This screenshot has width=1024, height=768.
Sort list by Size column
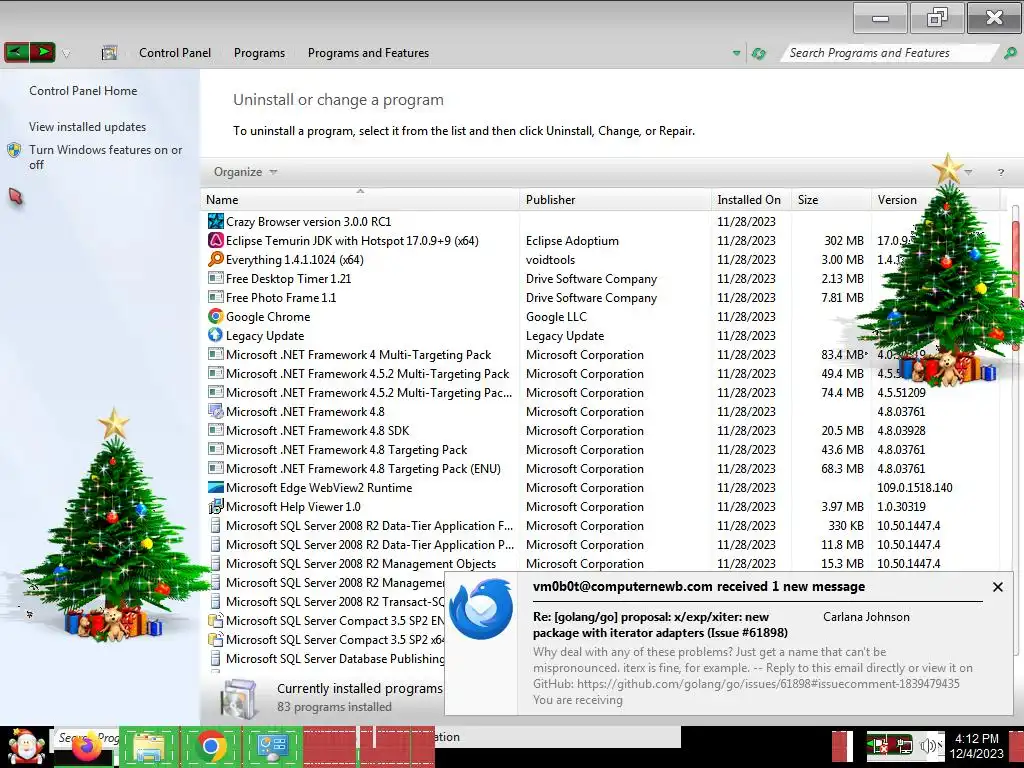(831, 200)
